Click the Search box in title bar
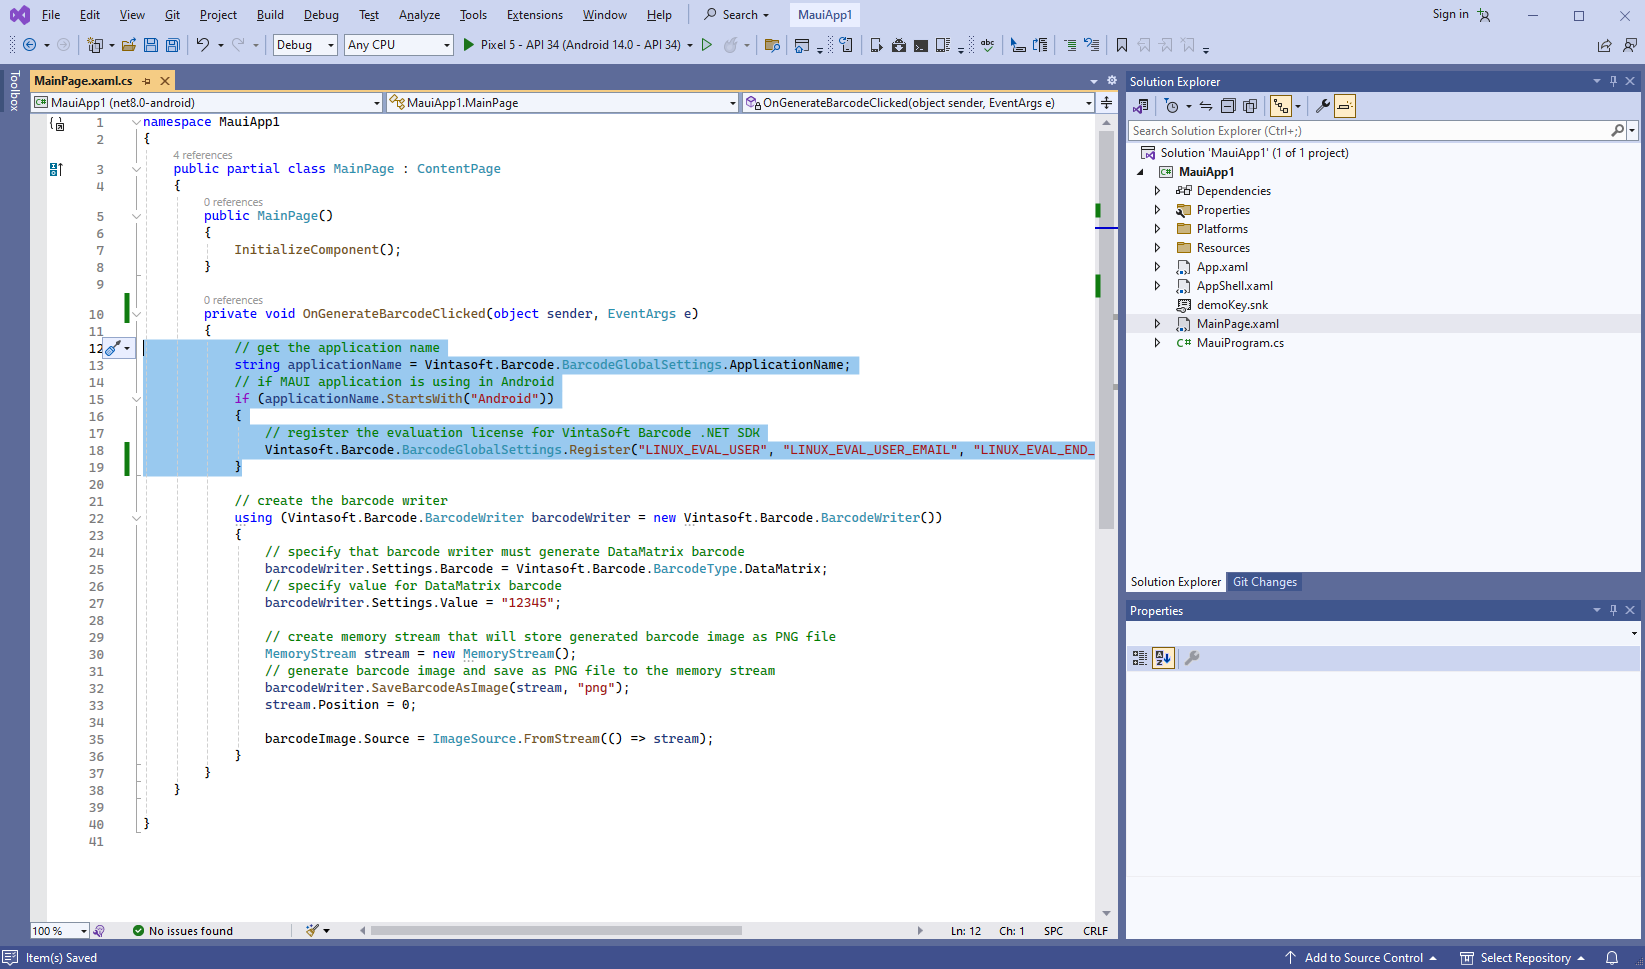This screenshot has height=969, width=1645. (737, 15)
